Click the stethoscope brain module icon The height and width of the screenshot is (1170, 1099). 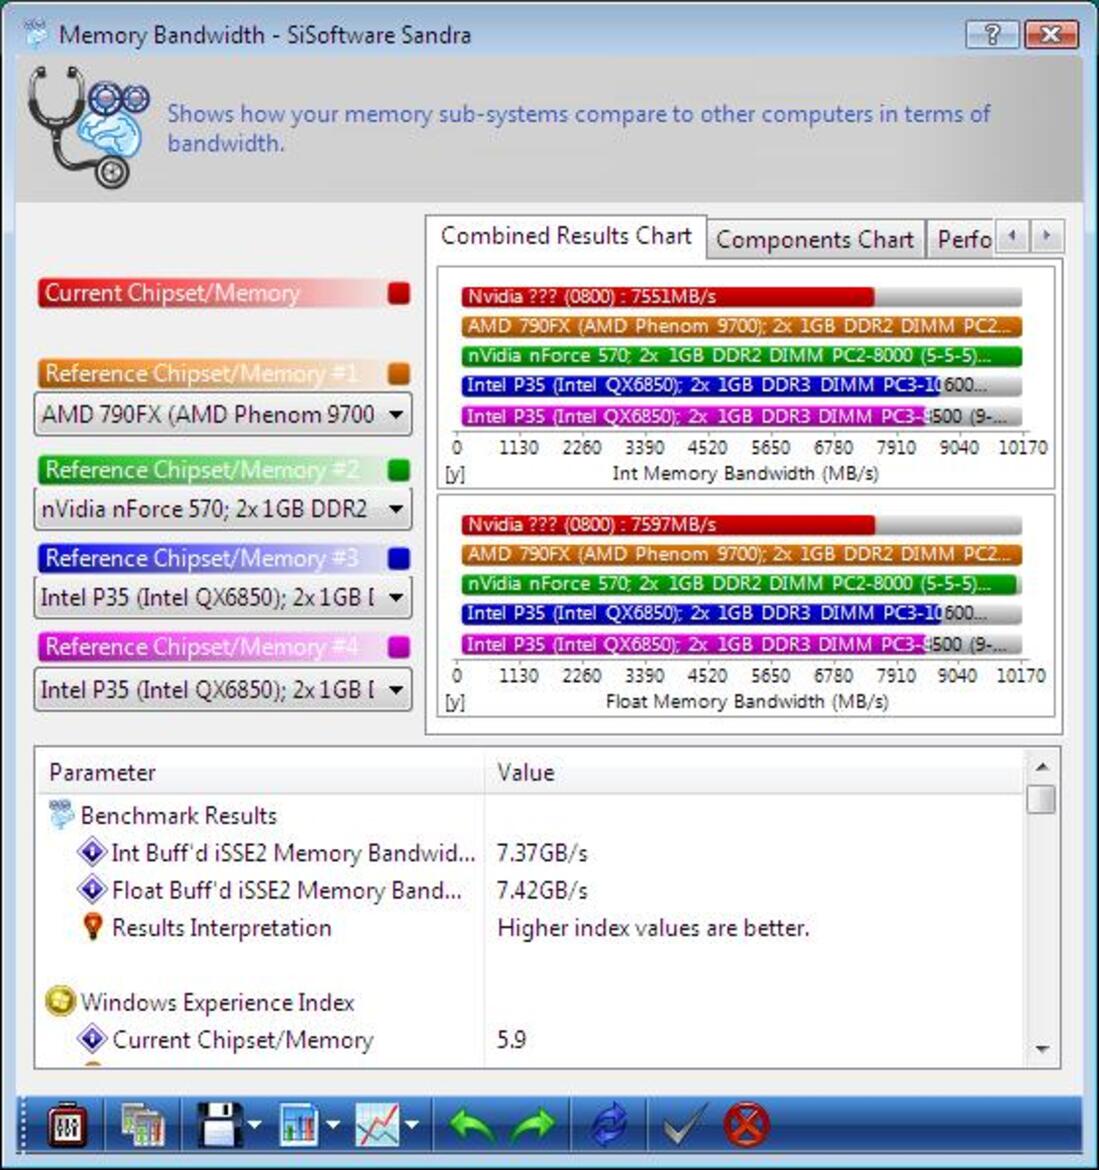click(88, 125)
